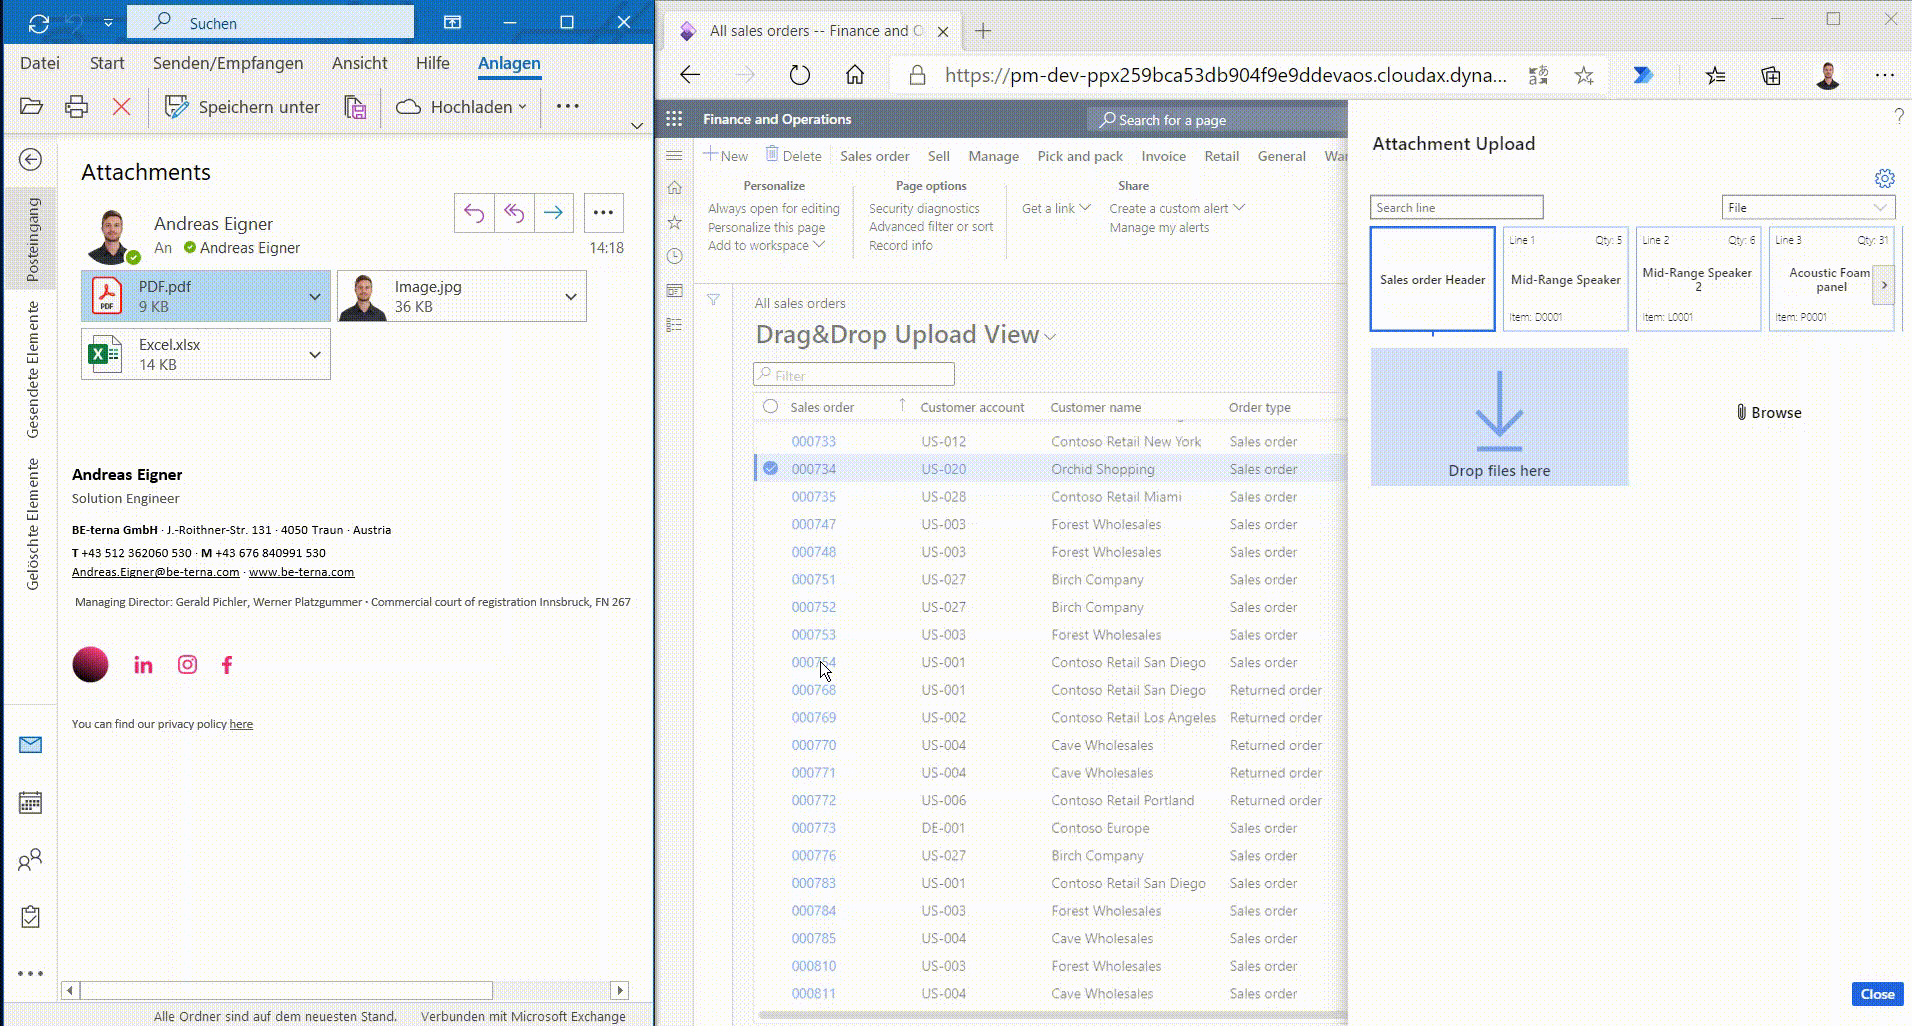1912x1026 pixels.
Task: Switch to Senden/Empfangen tab
Action: (x=228, y=63)
